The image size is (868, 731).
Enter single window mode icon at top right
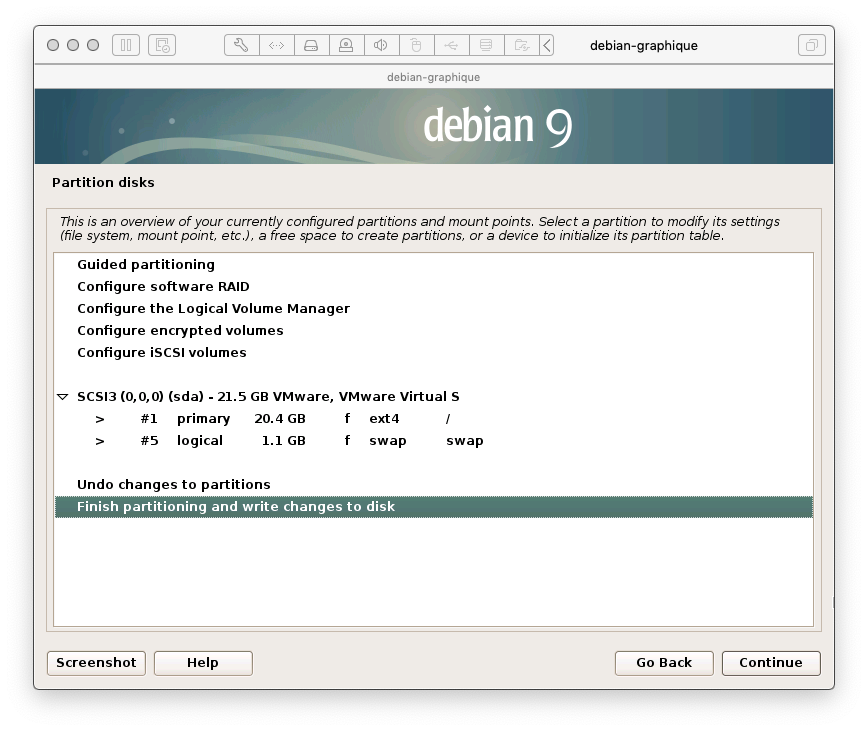tap(812, 45)
